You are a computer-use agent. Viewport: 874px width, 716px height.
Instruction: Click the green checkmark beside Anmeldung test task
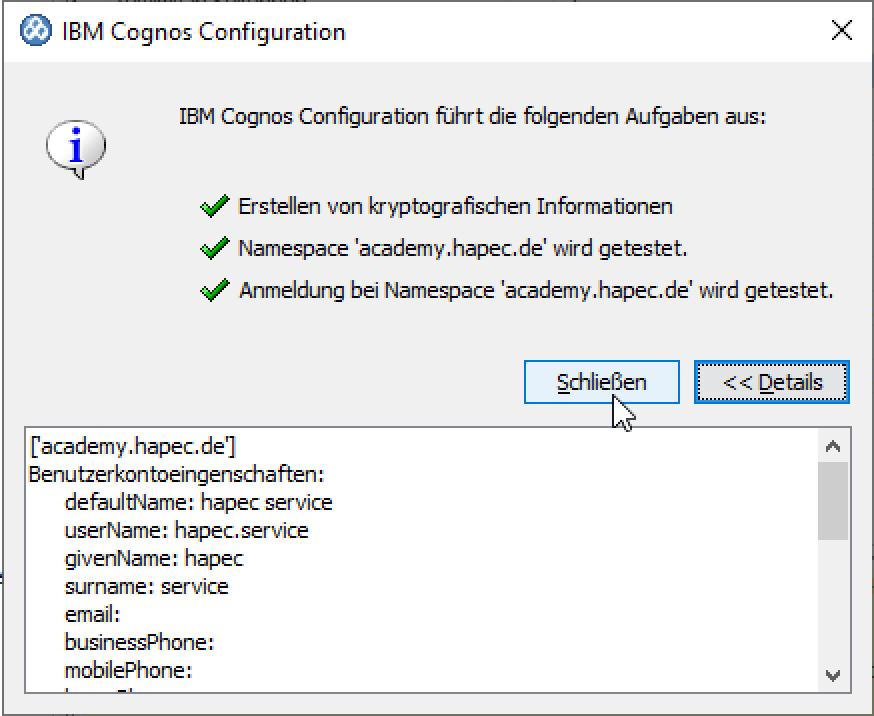click(214, 291)
